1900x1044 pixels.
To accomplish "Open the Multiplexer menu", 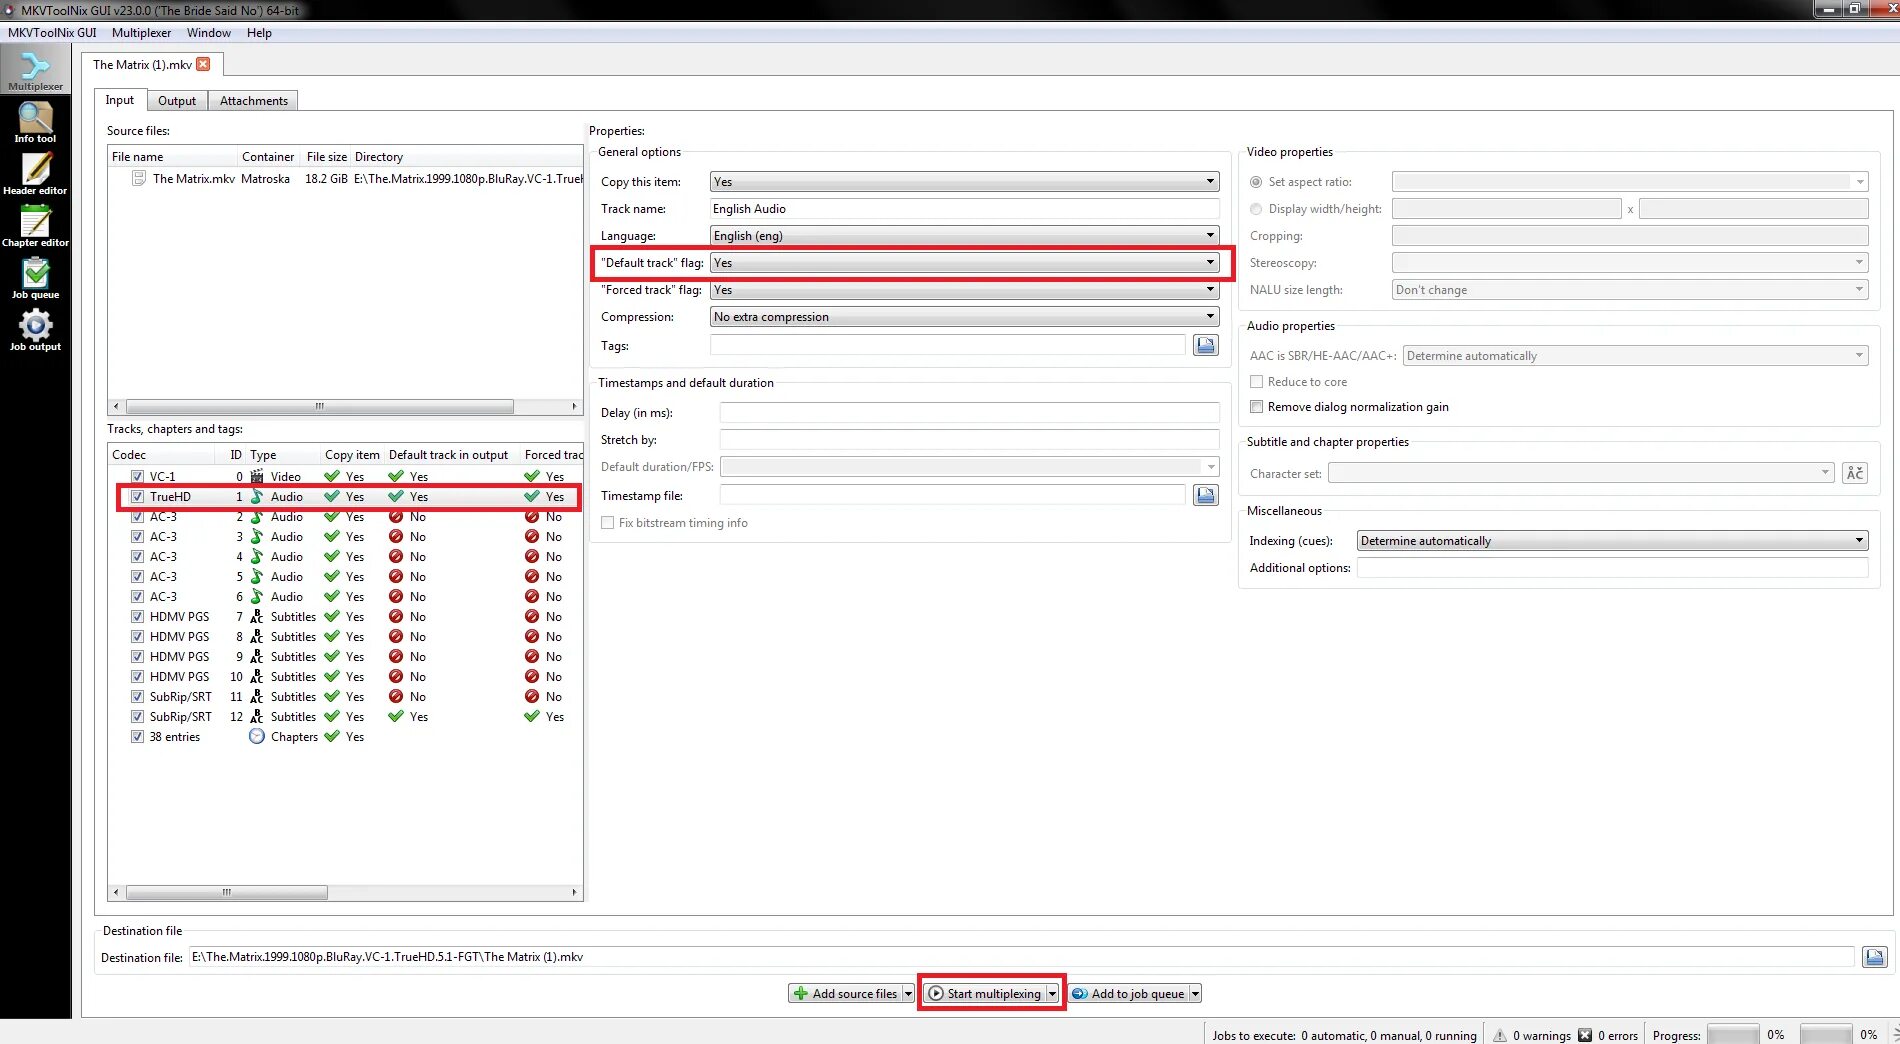I will [x=141, y=32].
